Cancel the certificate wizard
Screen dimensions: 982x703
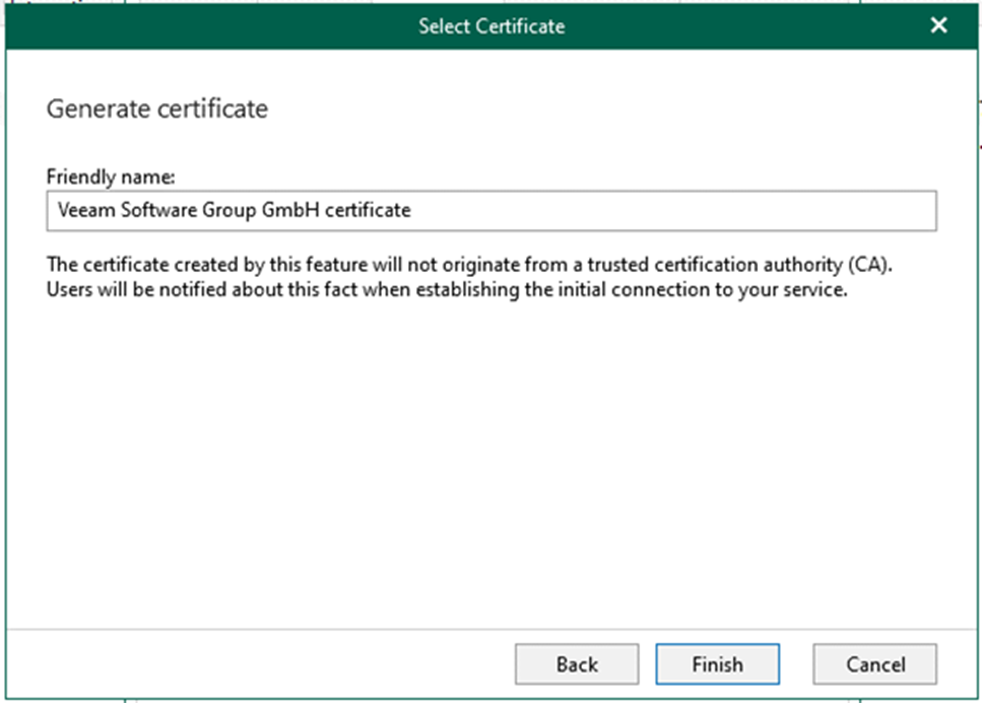875,665
